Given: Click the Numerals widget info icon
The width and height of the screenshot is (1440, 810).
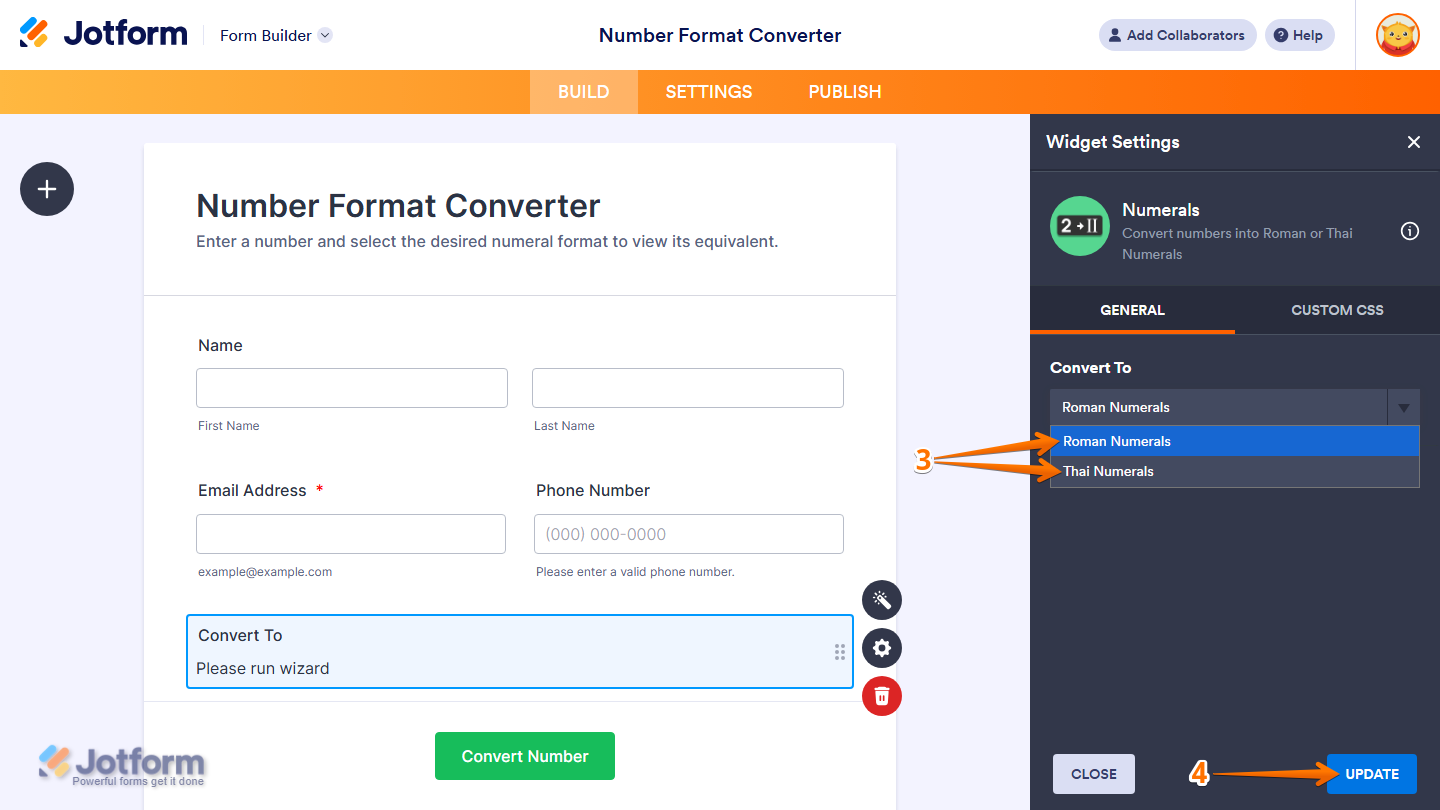Looking at the screenshot, I should [1409, 231].
